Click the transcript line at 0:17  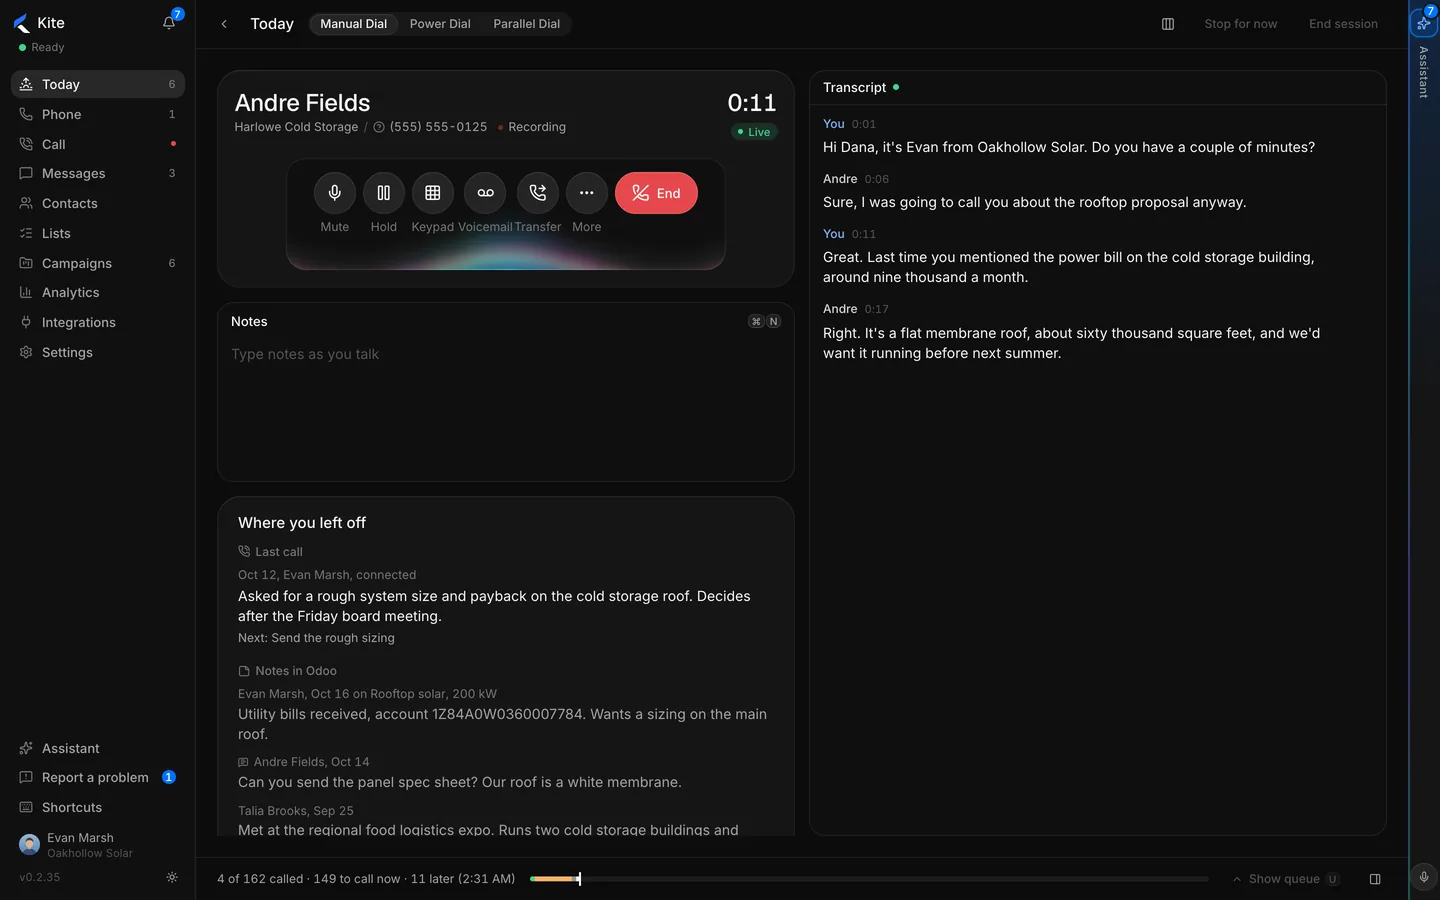coord(1071,343)
